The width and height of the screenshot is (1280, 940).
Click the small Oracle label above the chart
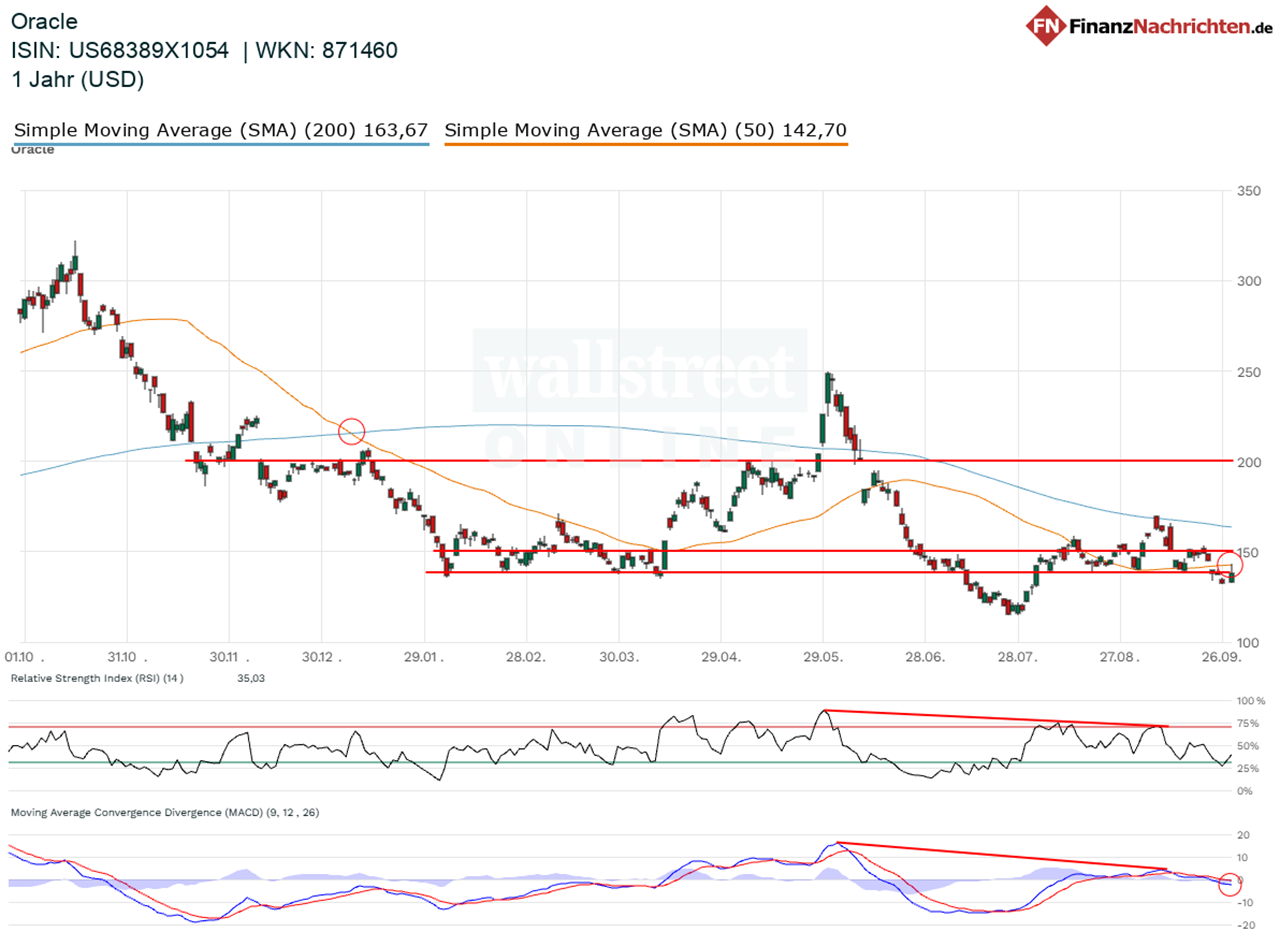pos(32,150)
